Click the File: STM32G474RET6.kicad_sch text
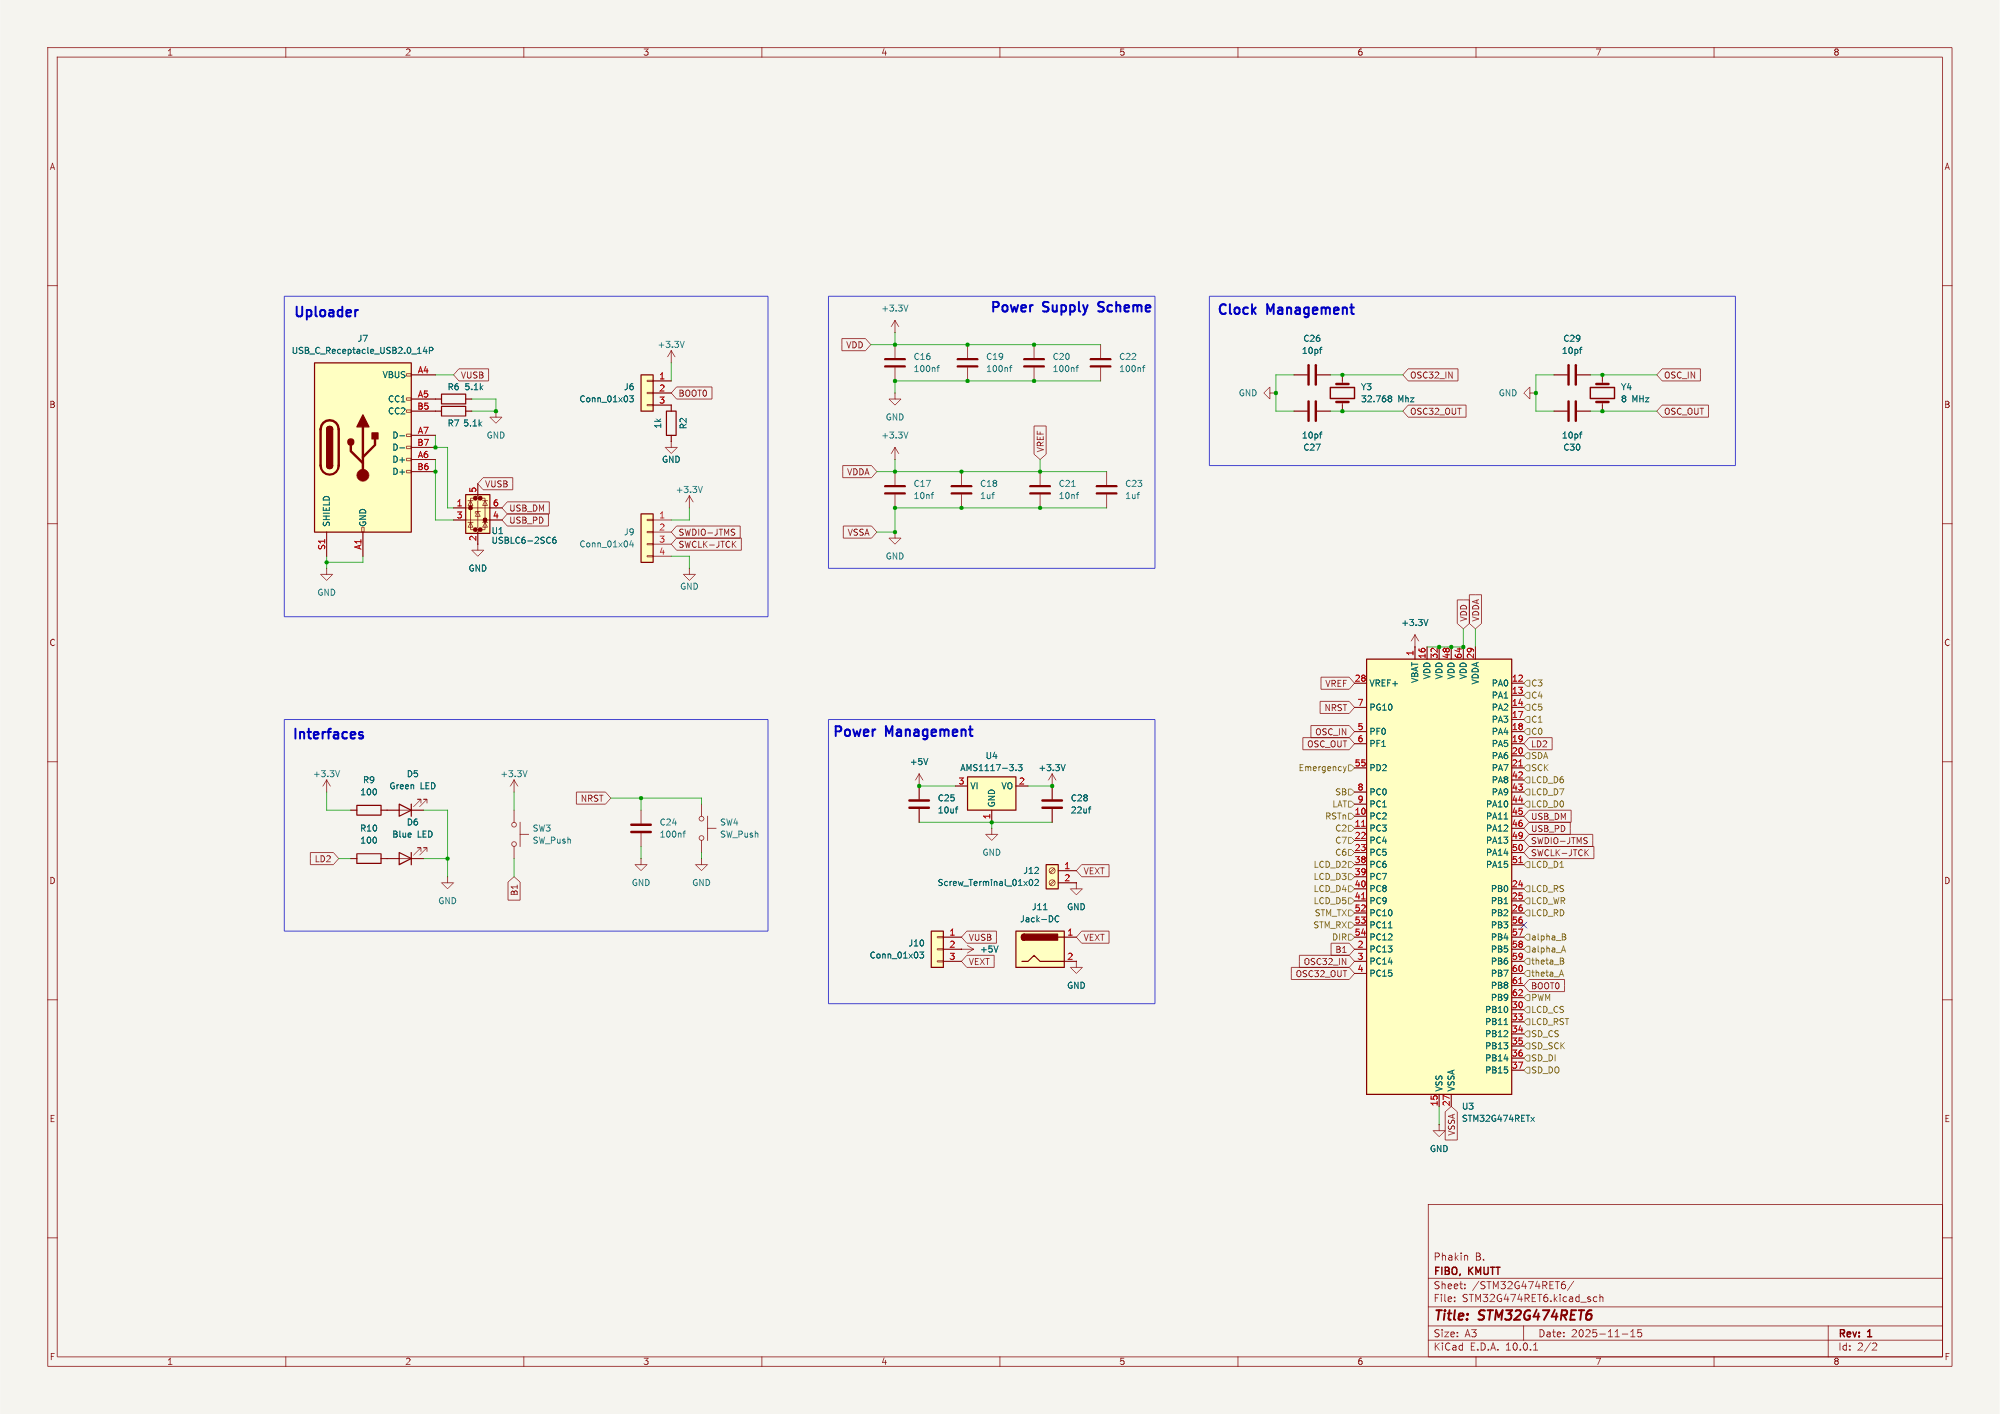This screenshot has height=1414, width=2000. pyautogui.click(x=1518, y=1298)
